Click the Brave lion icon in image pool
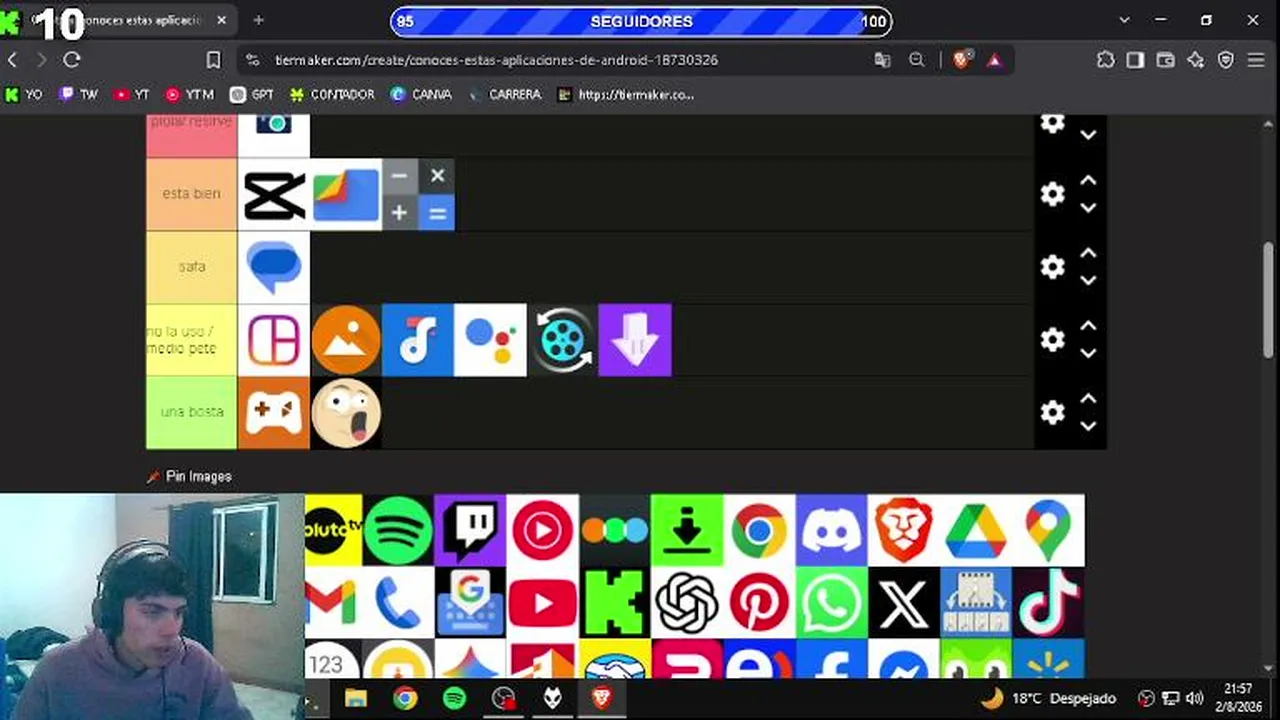The image size is (1280, 720). (x=903, y=530)
